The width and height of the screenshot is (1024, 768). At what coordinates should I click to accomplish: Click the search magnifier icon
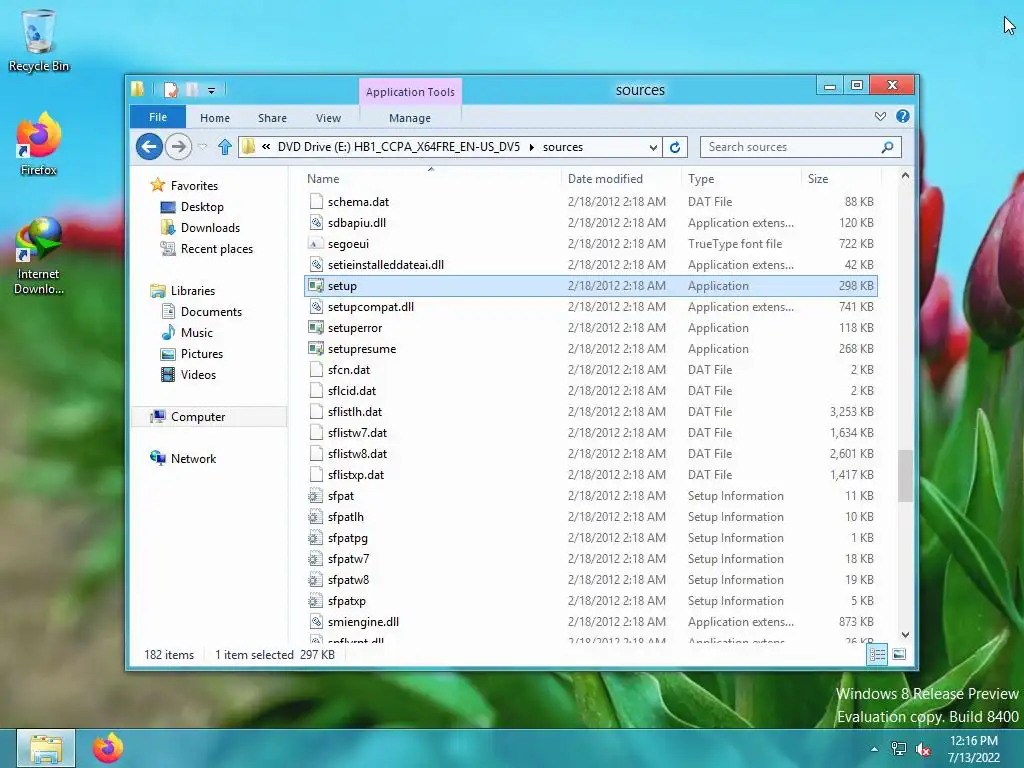[x=887, y=147]
